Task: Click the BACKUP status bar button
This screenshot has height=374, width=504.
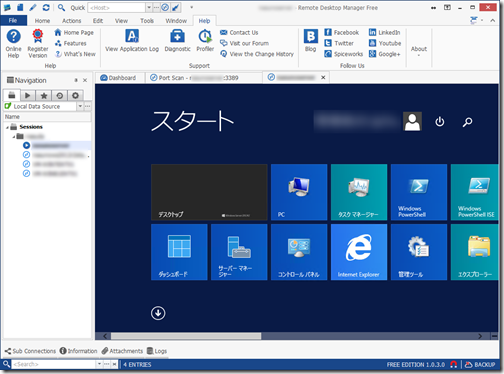Action: (480, 365)
